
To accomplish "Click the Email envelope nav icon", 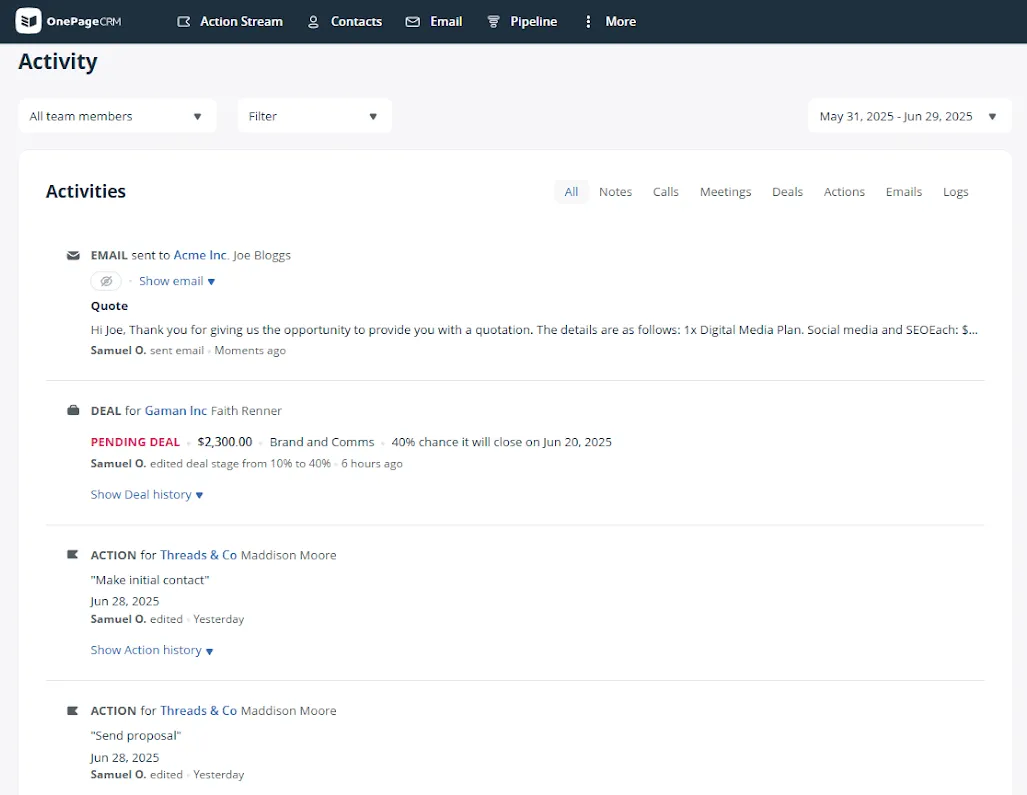I will [x=413, y=22].
